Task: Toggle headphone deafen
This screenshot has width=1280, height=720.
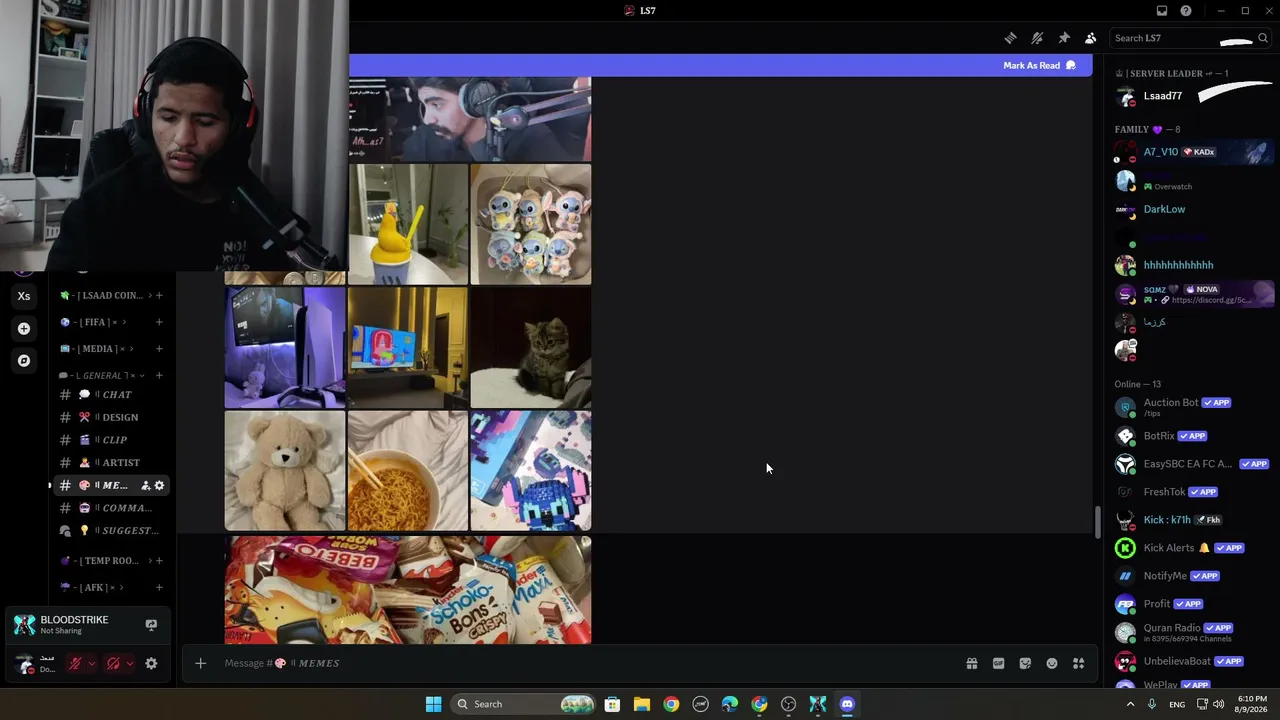Action: 113,663
